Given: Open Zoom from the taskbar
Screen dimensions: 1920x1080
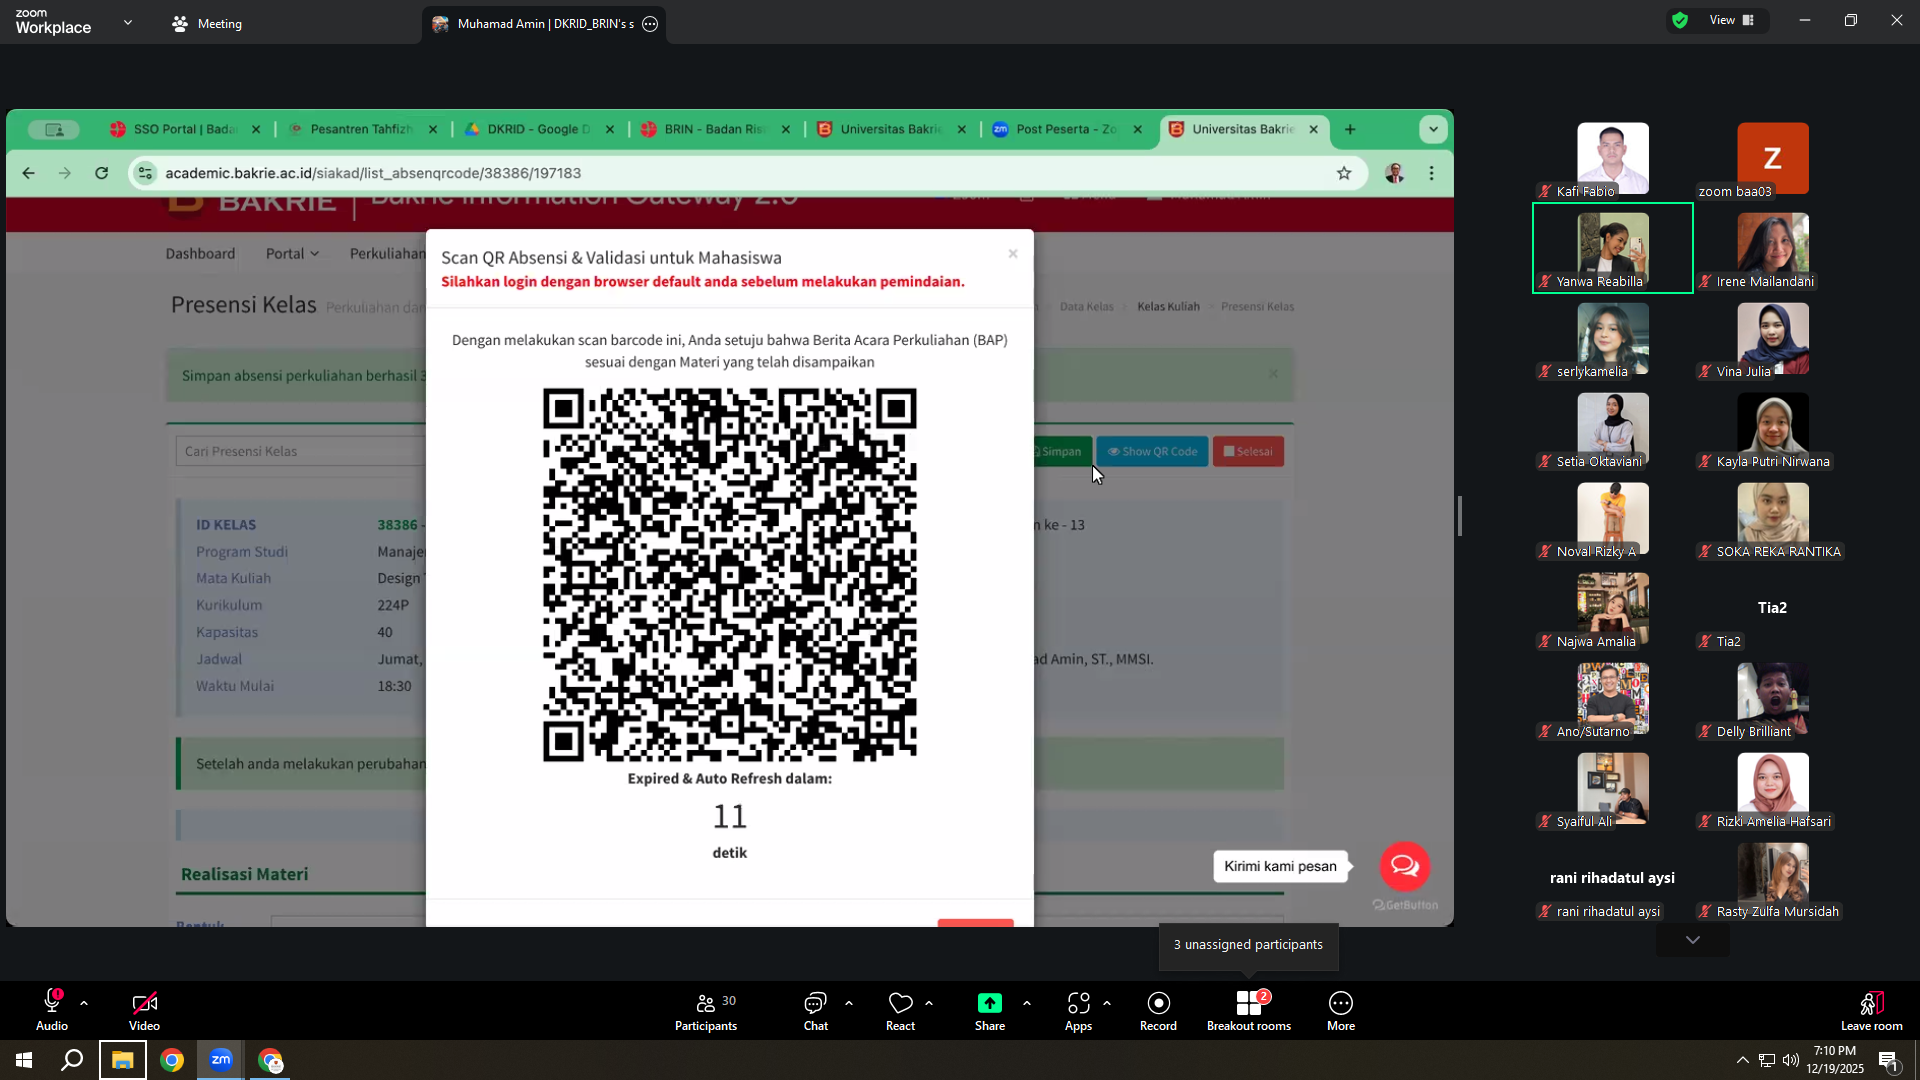Looking at the screenshot, I should (x=221, y=1060).
